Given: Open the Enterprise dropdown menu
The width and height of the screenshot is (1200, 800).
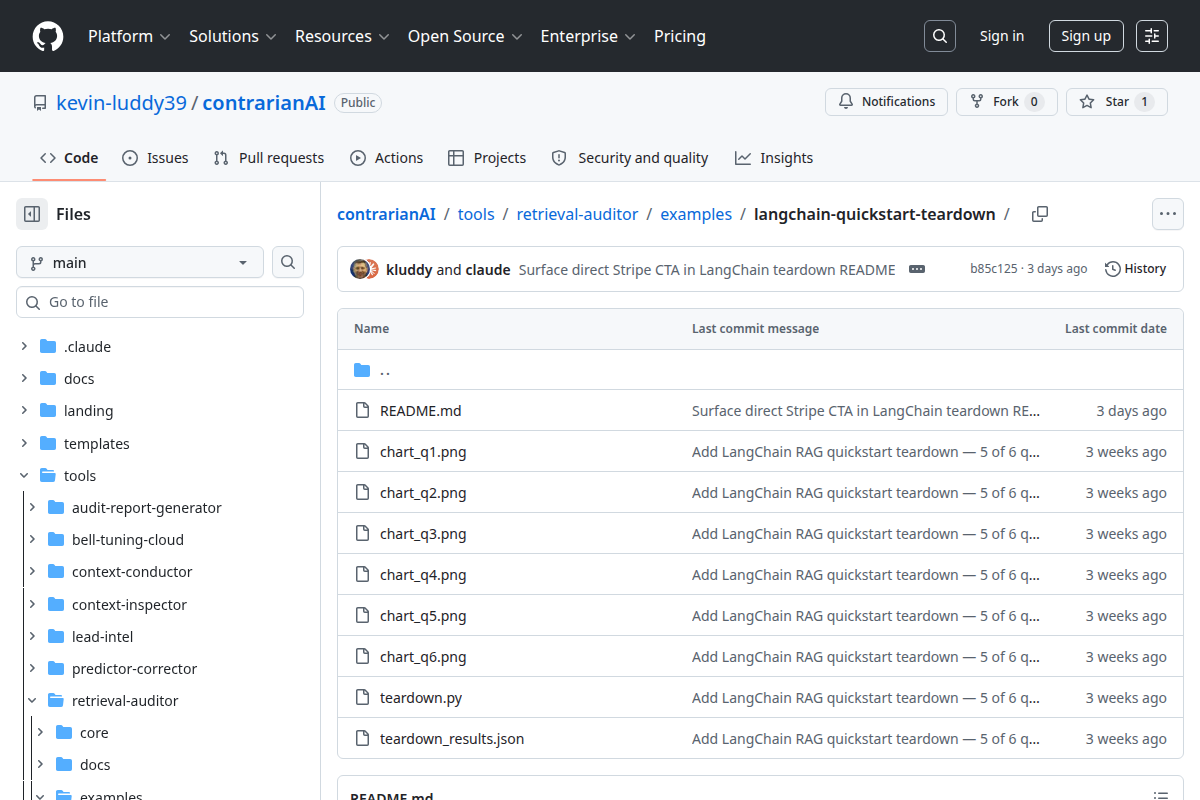Looking at the screenshot, I should 588,36.
